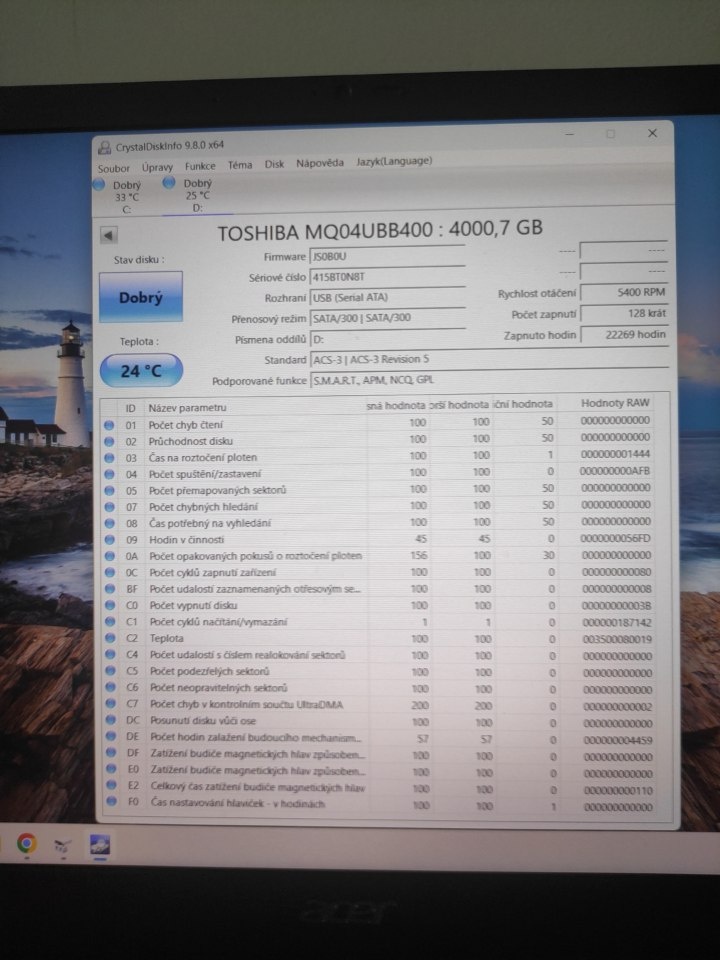
Task: Click the Zapnuto hodin field 22269 hodin
Action: coord(623,335)
